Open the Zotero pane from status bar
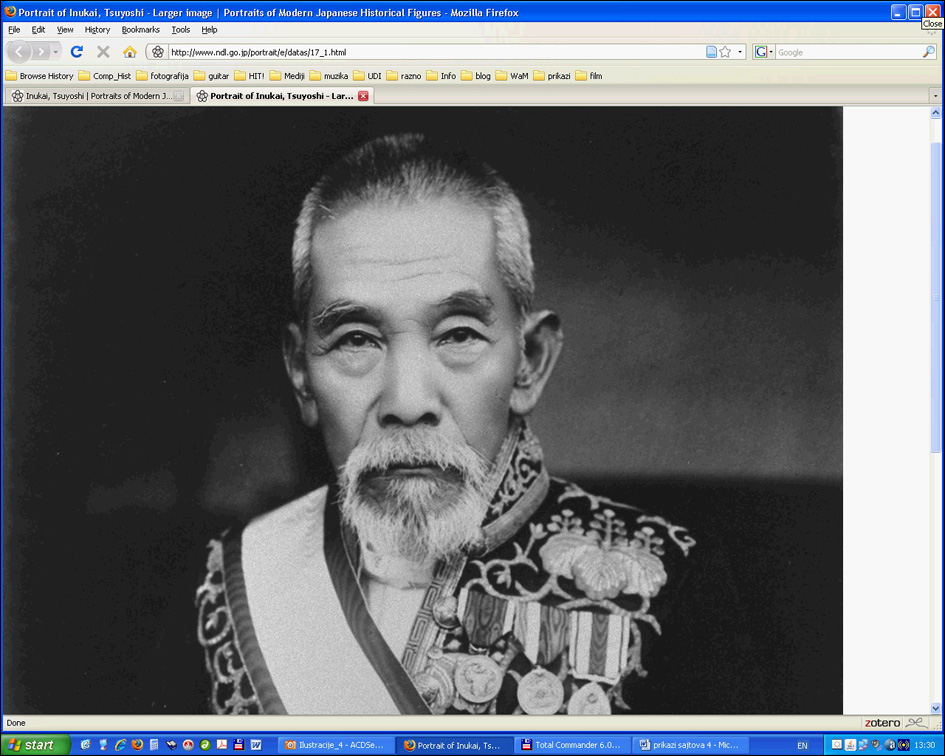Image resolution: width=945 pixels, height=756 pixels. click(881, 723)
